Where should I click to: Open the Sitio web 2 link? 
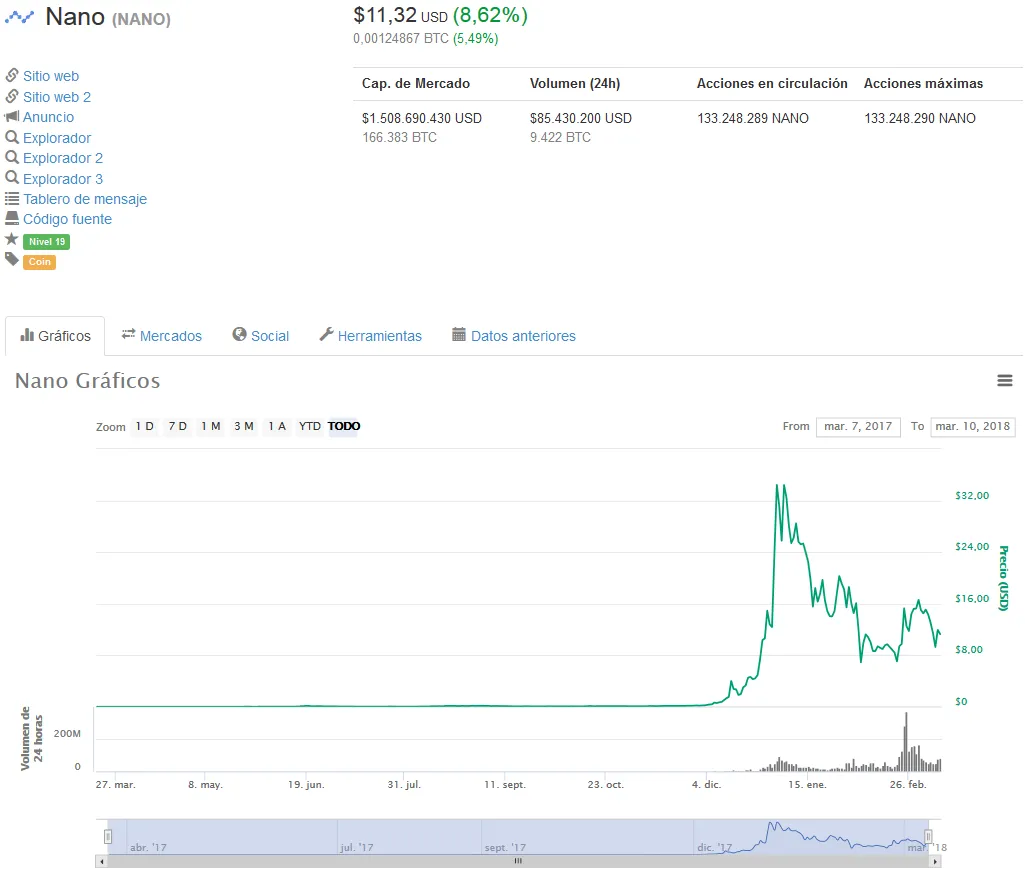pos(57,97)
